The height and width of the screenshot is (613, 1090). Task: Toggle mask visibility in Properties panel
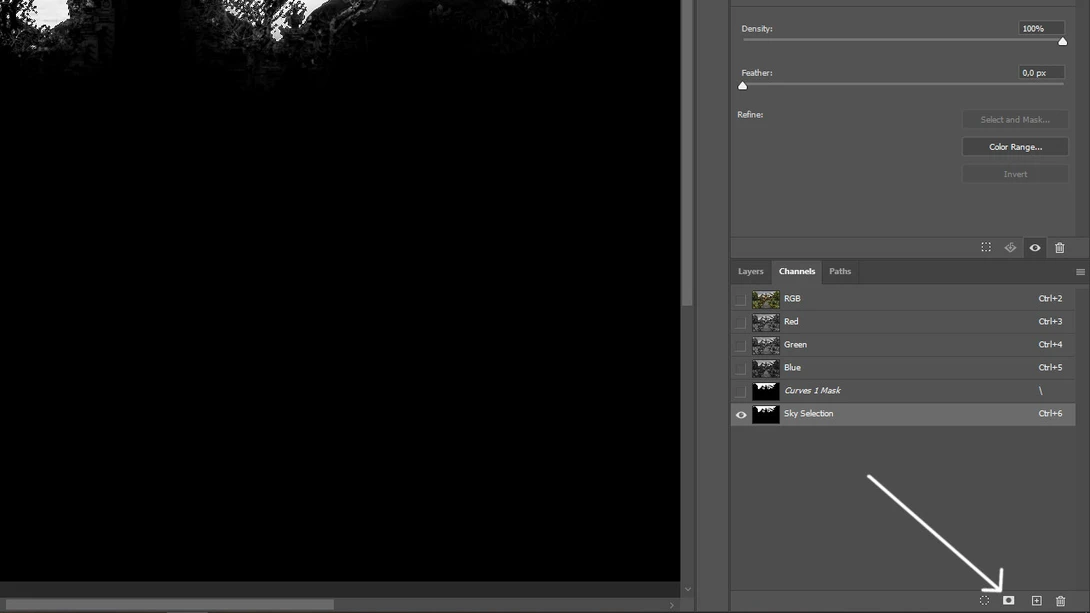pos(1035,247)
